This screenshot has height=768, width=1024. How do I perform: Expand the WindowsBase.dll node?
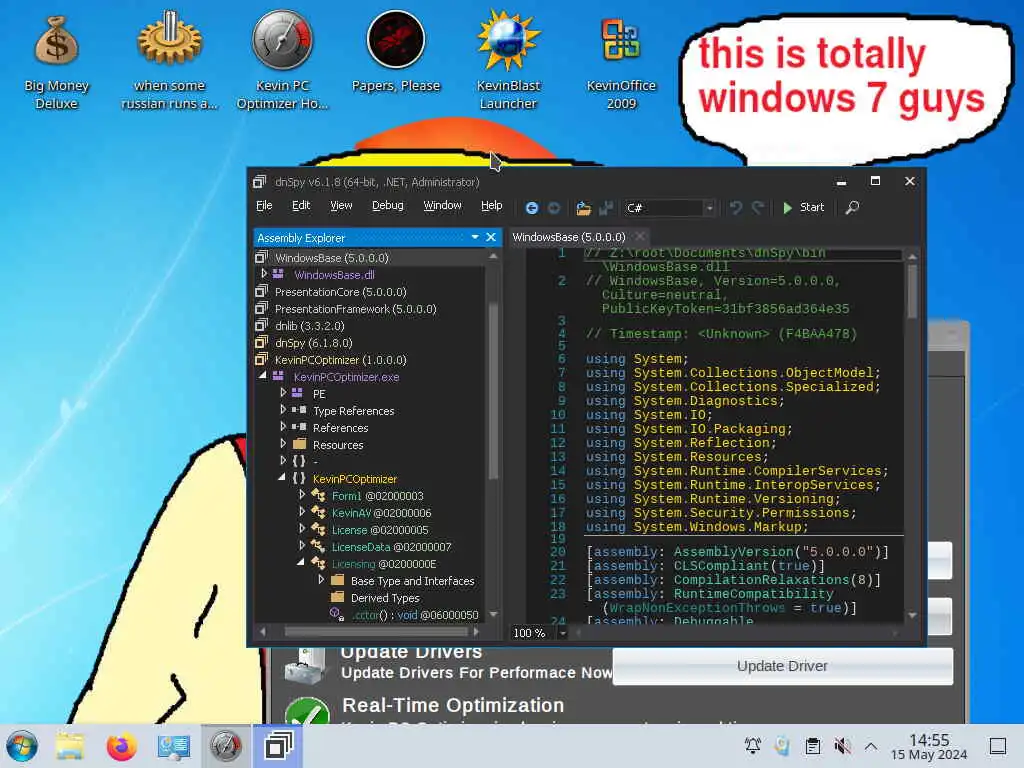point(264,274)
